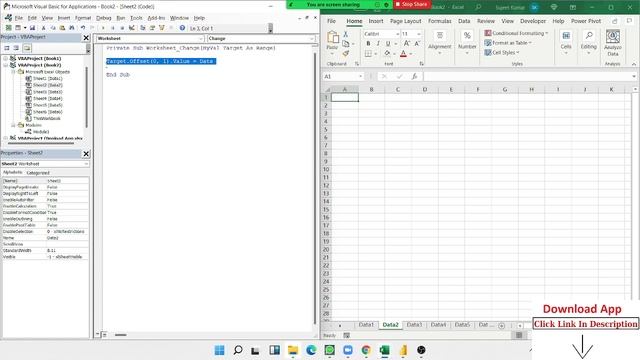This screenshot has width=640, height=360.
Task: Select Categorized tab in Properties panel
Action: click(x=38, y=173)
